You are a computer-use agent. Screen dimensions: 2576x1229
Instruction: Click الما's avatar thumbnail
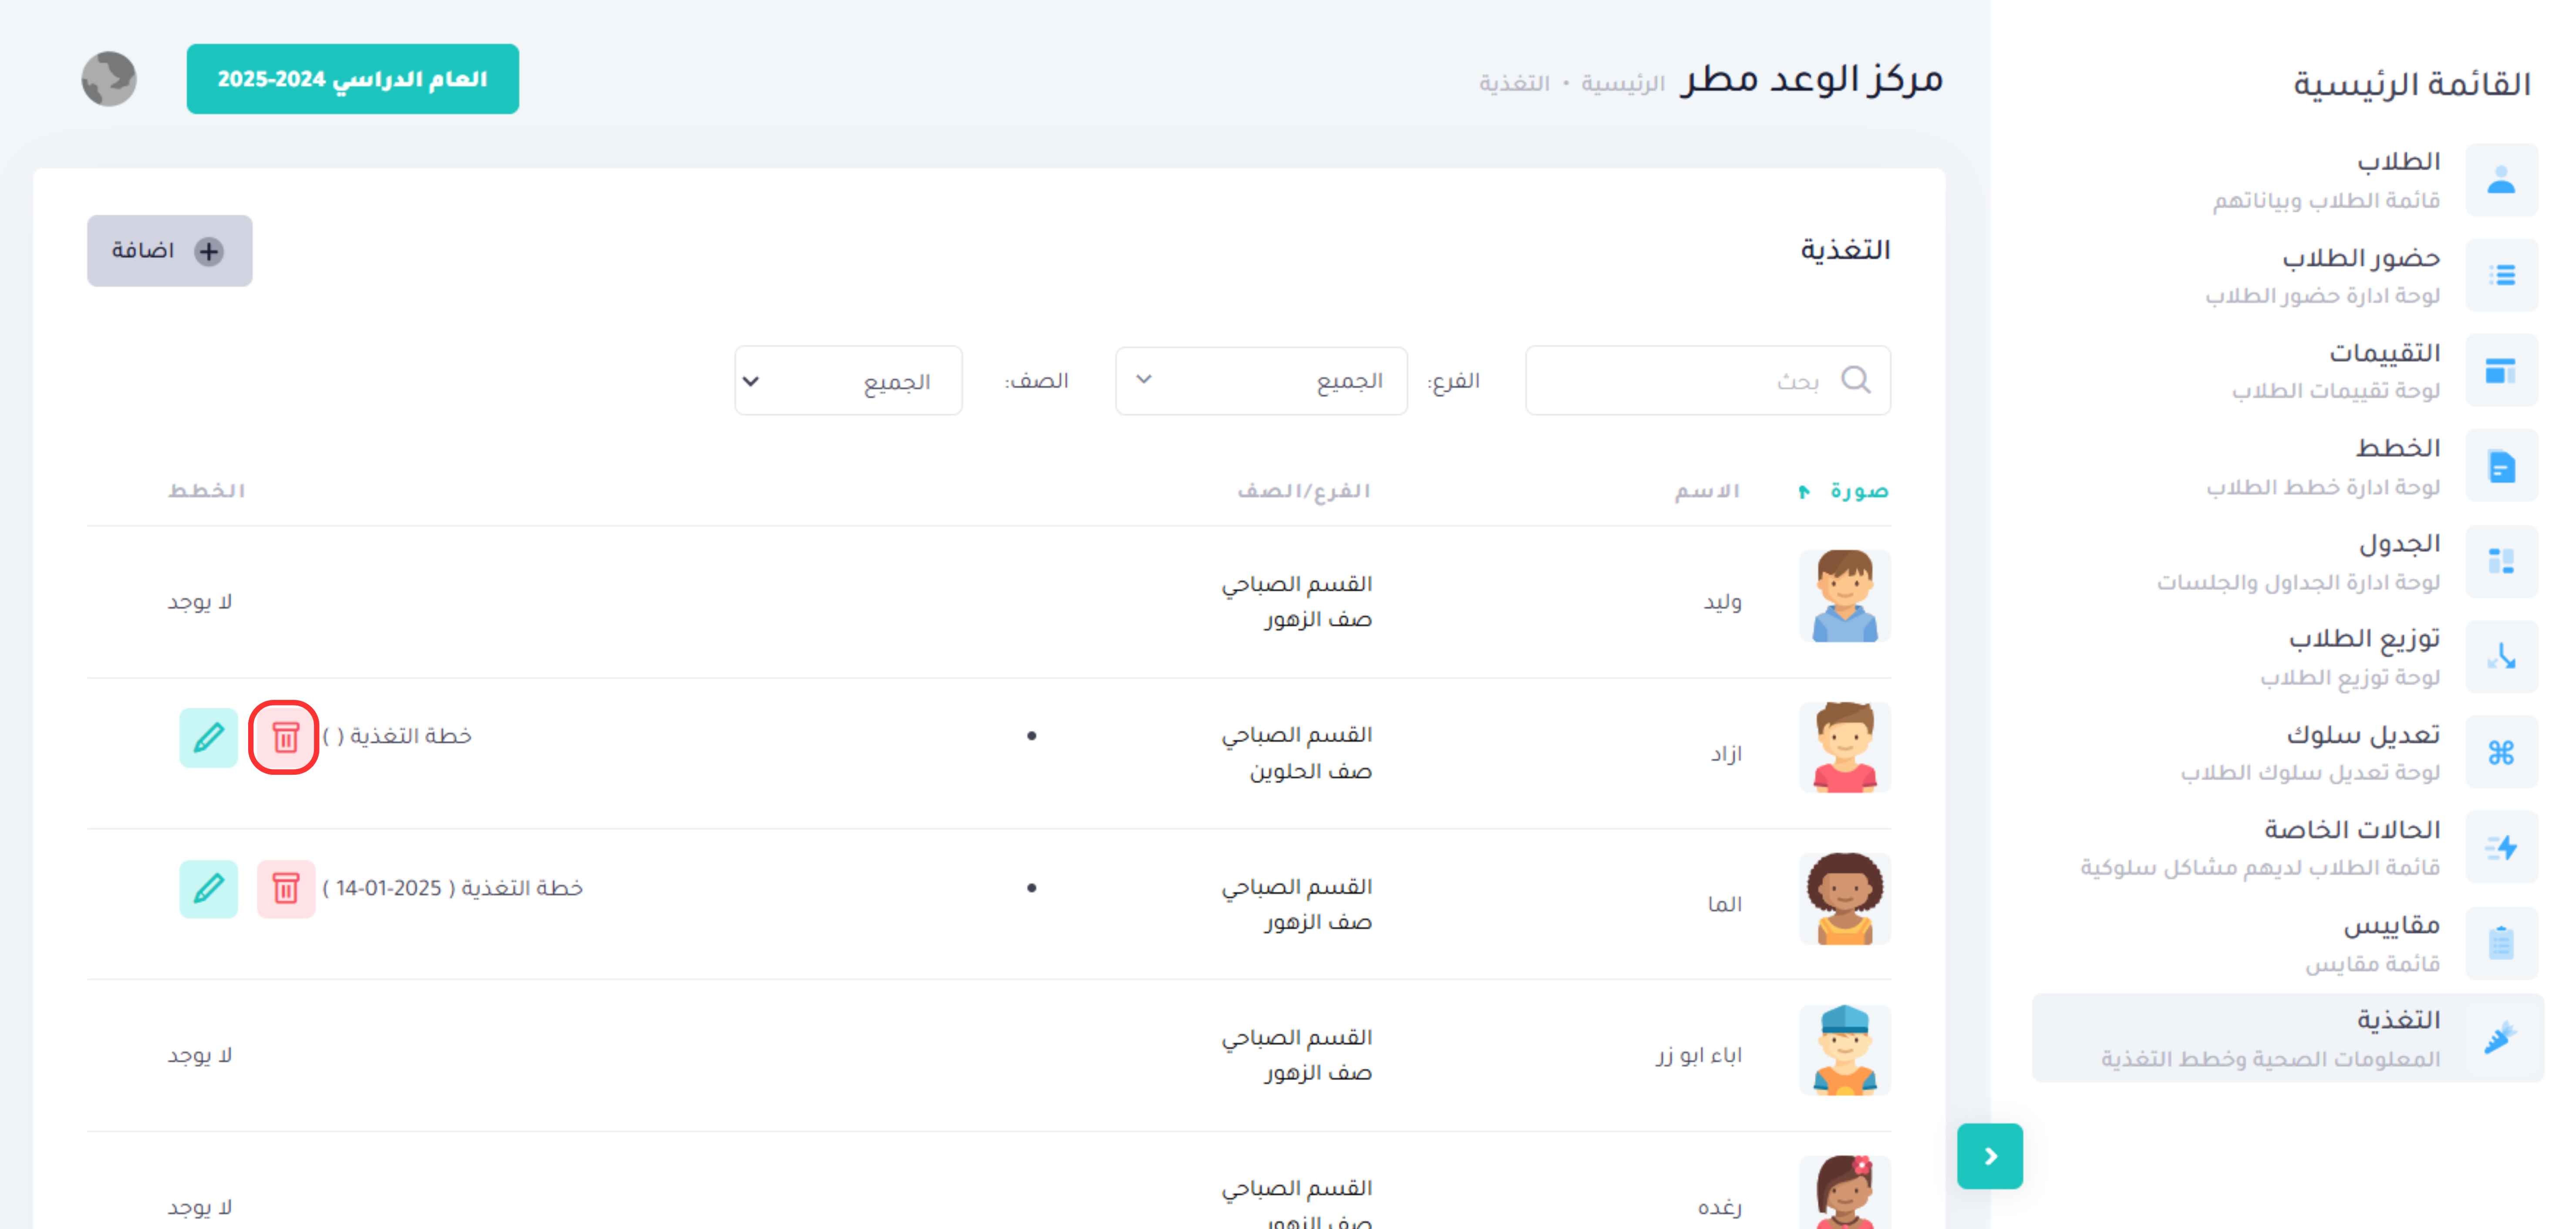(x=1844, y=899)
